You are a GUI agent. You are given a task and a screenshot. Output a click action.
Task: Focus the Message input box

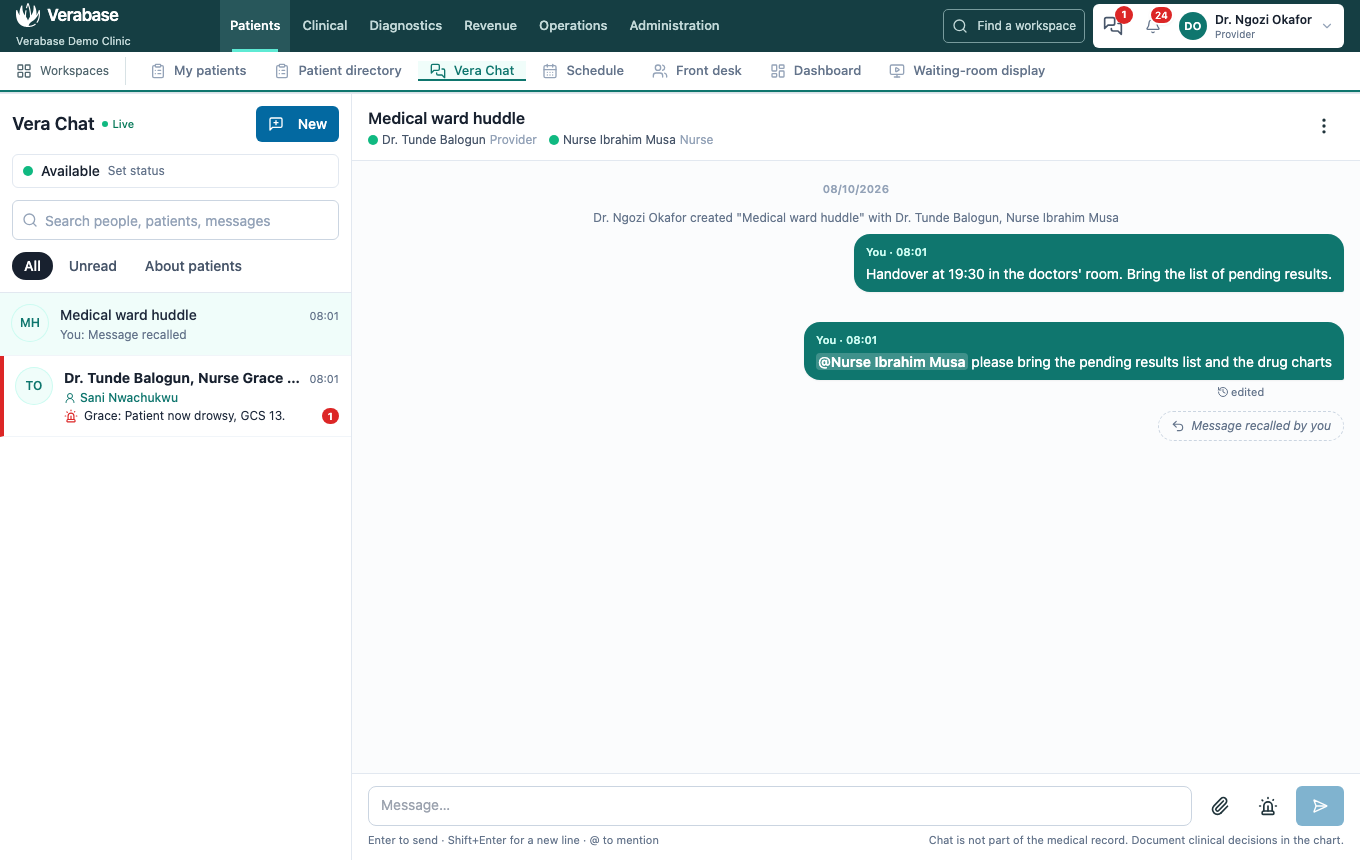[x=780, y=806]
